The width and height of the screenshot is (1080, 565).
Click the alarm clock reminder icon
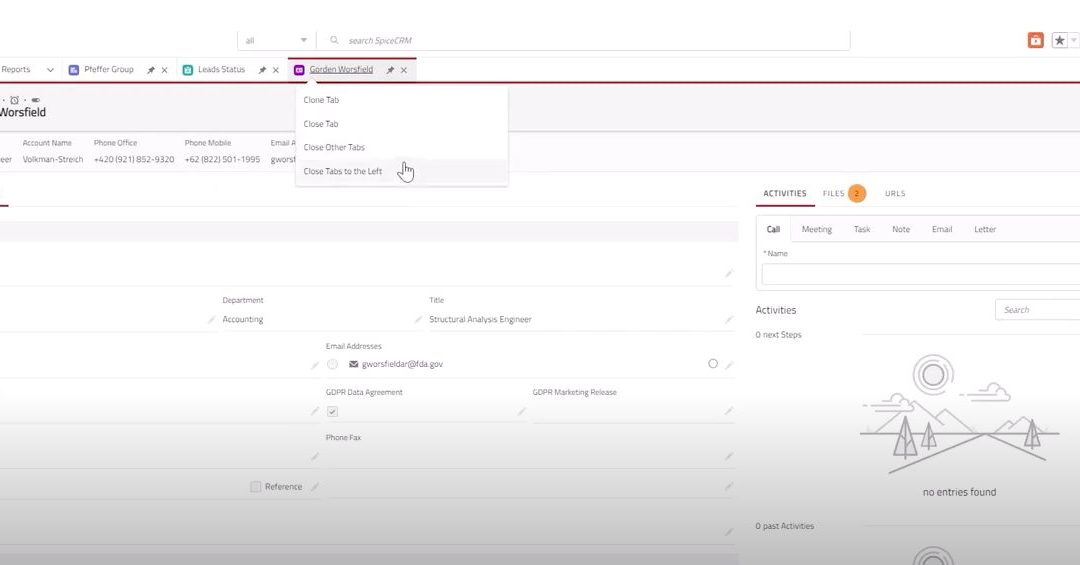coord(14,101)
